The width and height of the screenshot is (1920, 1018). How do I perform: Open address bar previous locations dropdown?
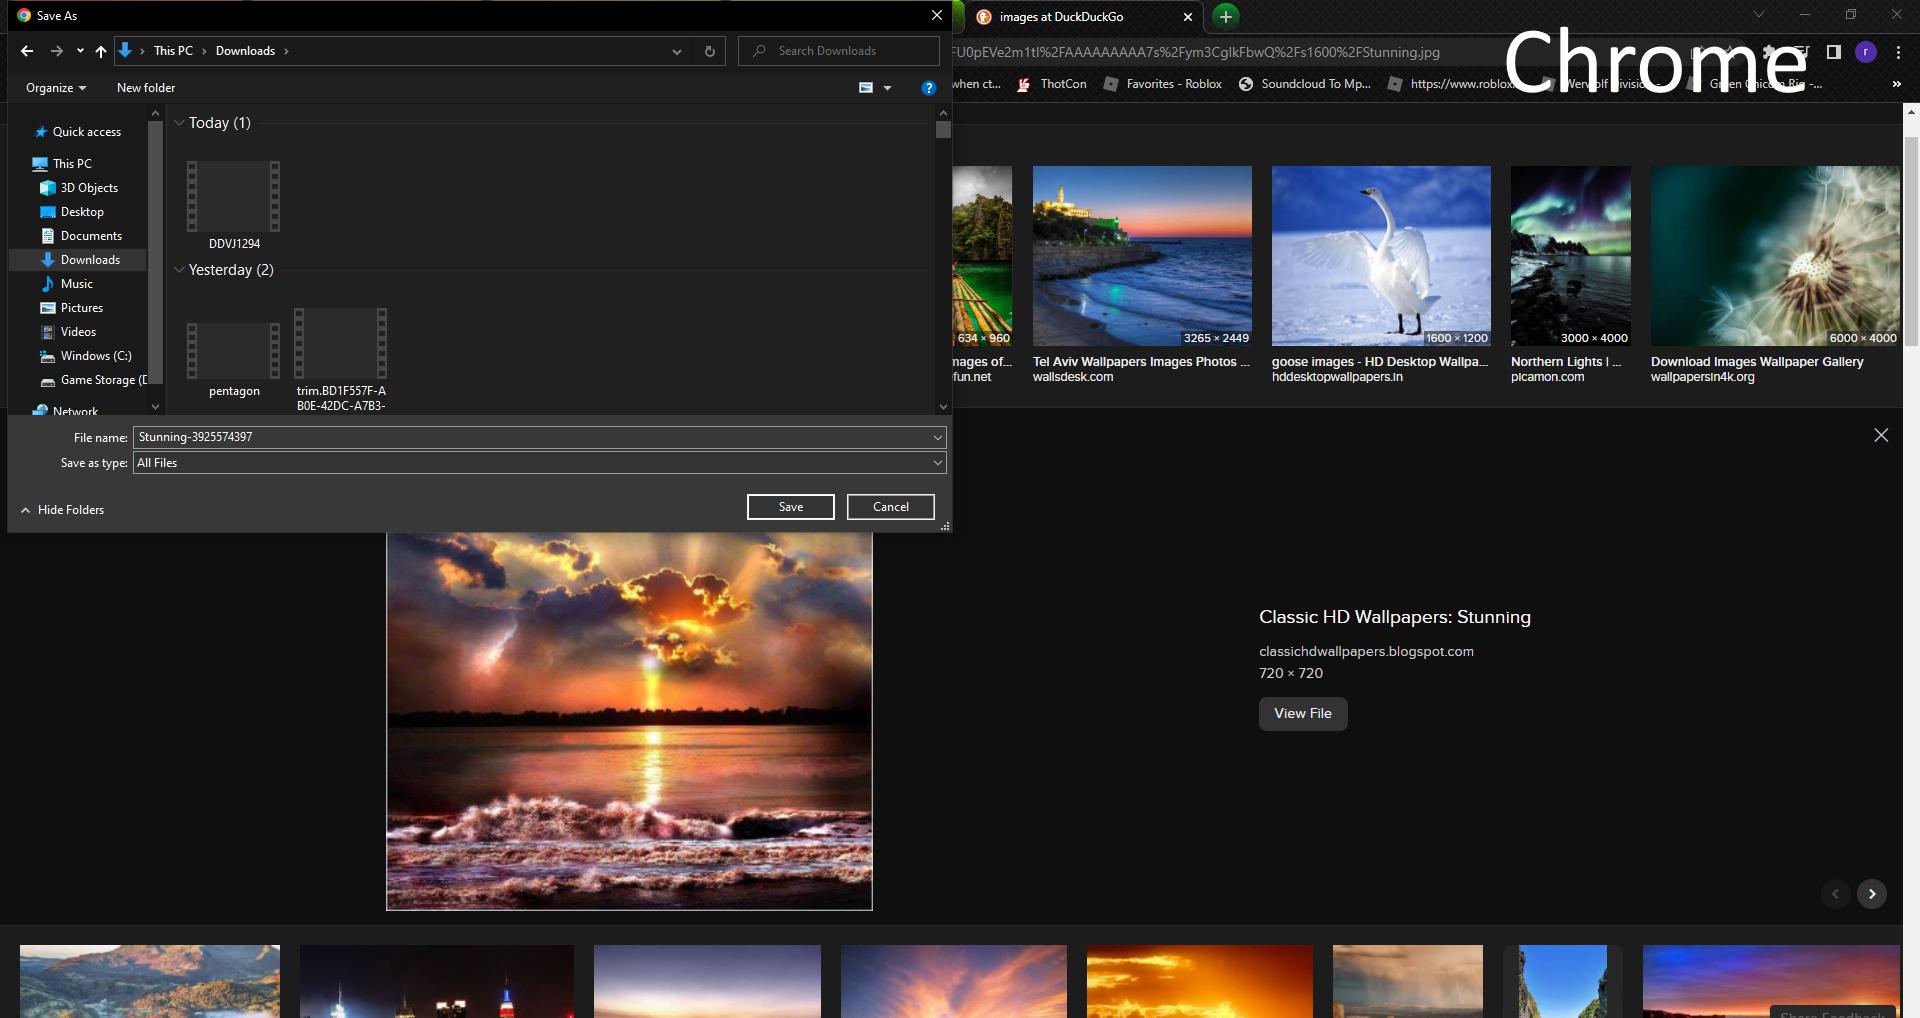(677, 51)
